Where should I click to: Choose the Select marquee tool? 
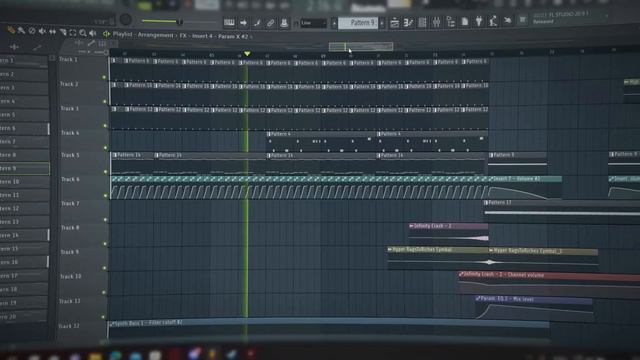tap(73, 33)
